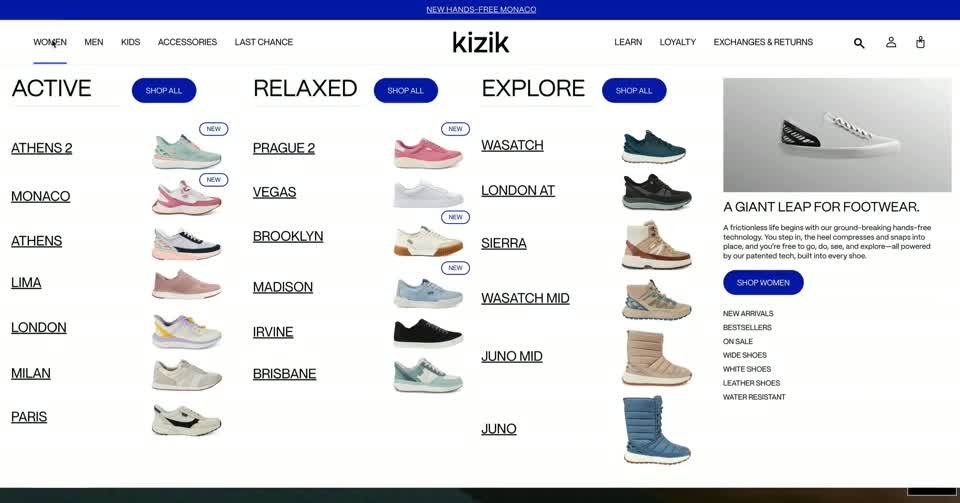Open the Juno Mid link
960x503 pixels.
pos(512,357)
